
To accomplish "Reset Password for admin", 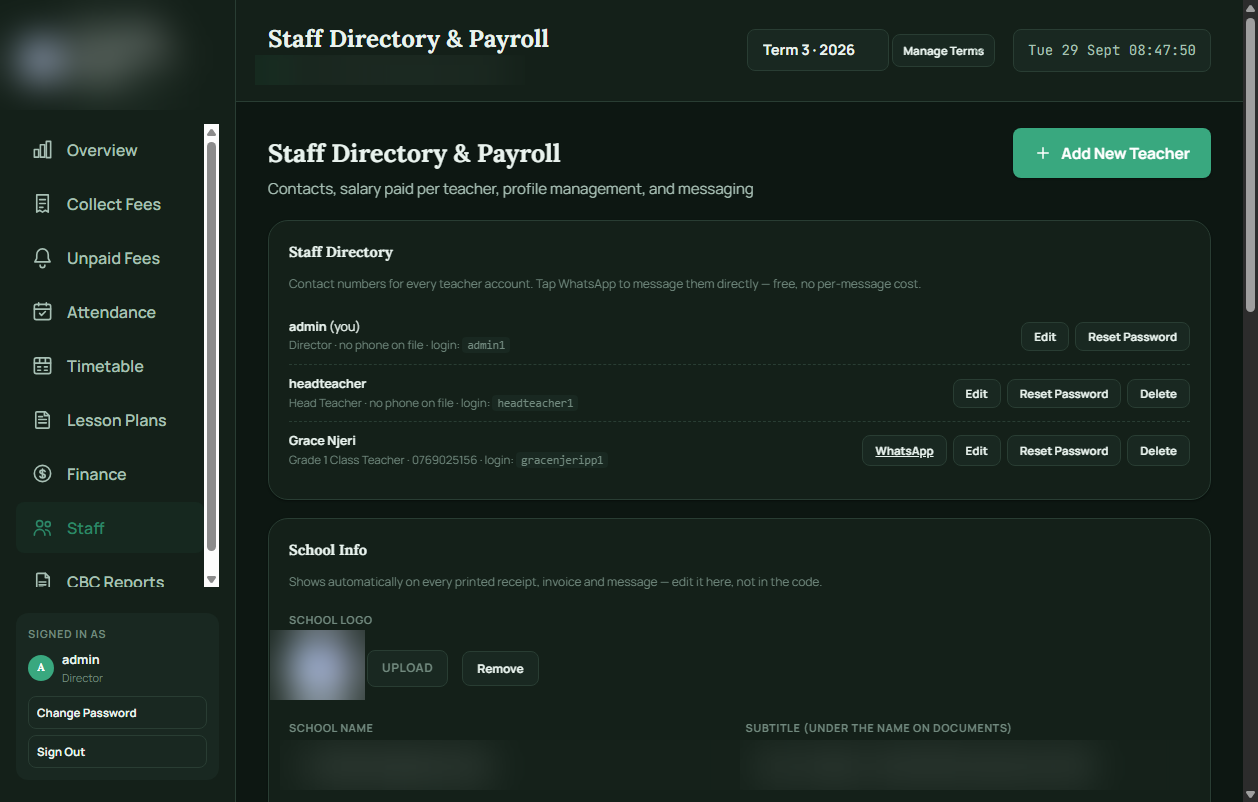I will (1132, 337).
